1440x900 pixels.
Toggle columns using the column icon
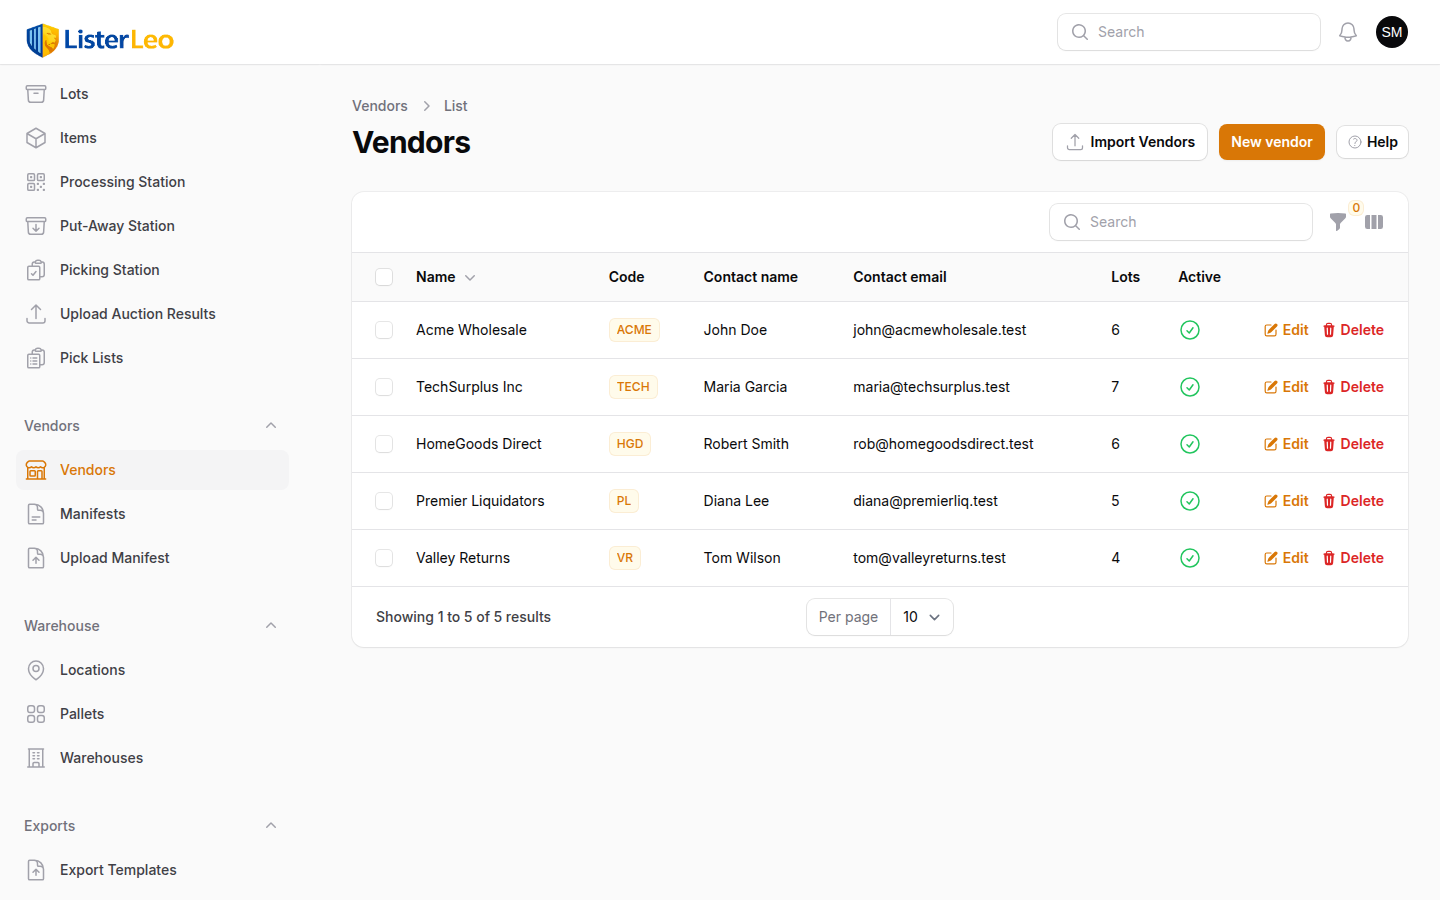1374,222
